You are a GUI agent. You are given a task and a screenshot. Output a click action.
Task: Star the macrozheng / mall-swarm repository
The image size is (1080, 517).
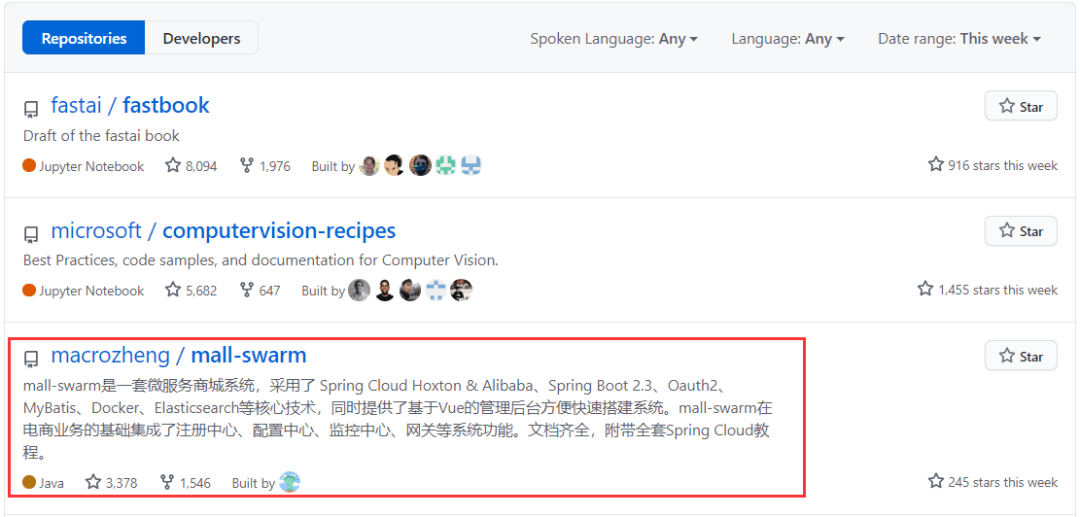(1021, 356)
